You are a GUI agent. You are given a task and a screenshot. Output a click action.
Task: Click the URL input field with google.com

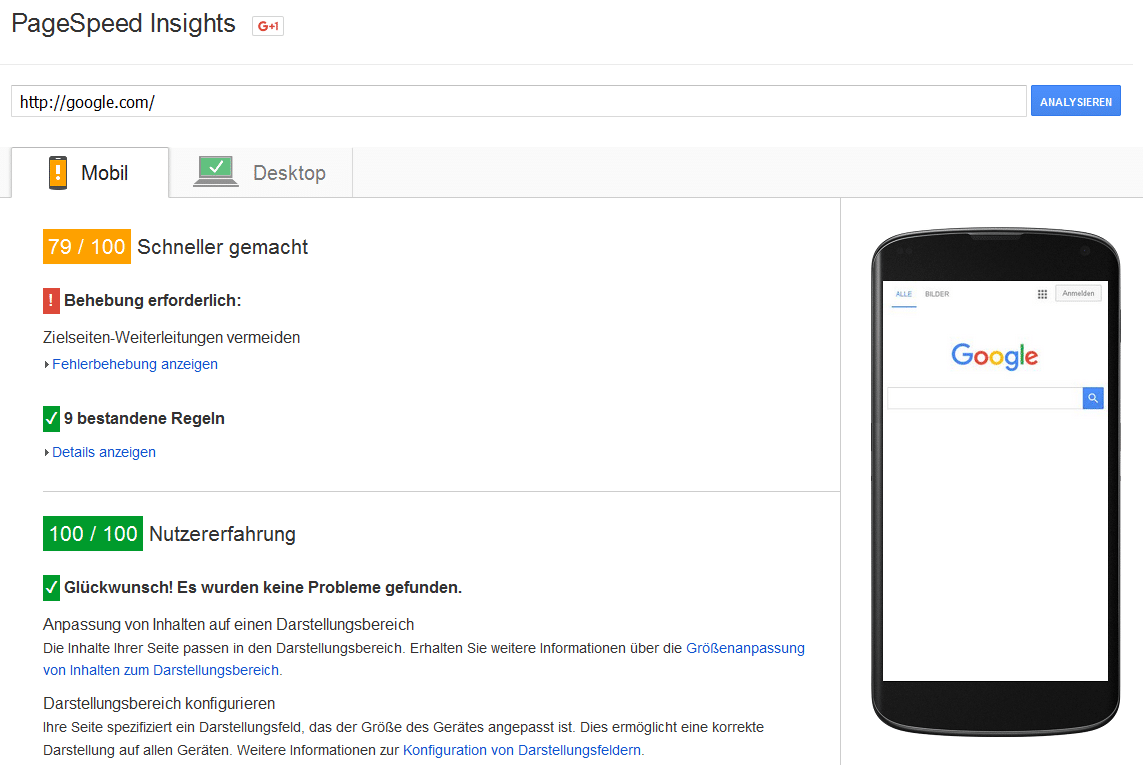pos(518,101)
